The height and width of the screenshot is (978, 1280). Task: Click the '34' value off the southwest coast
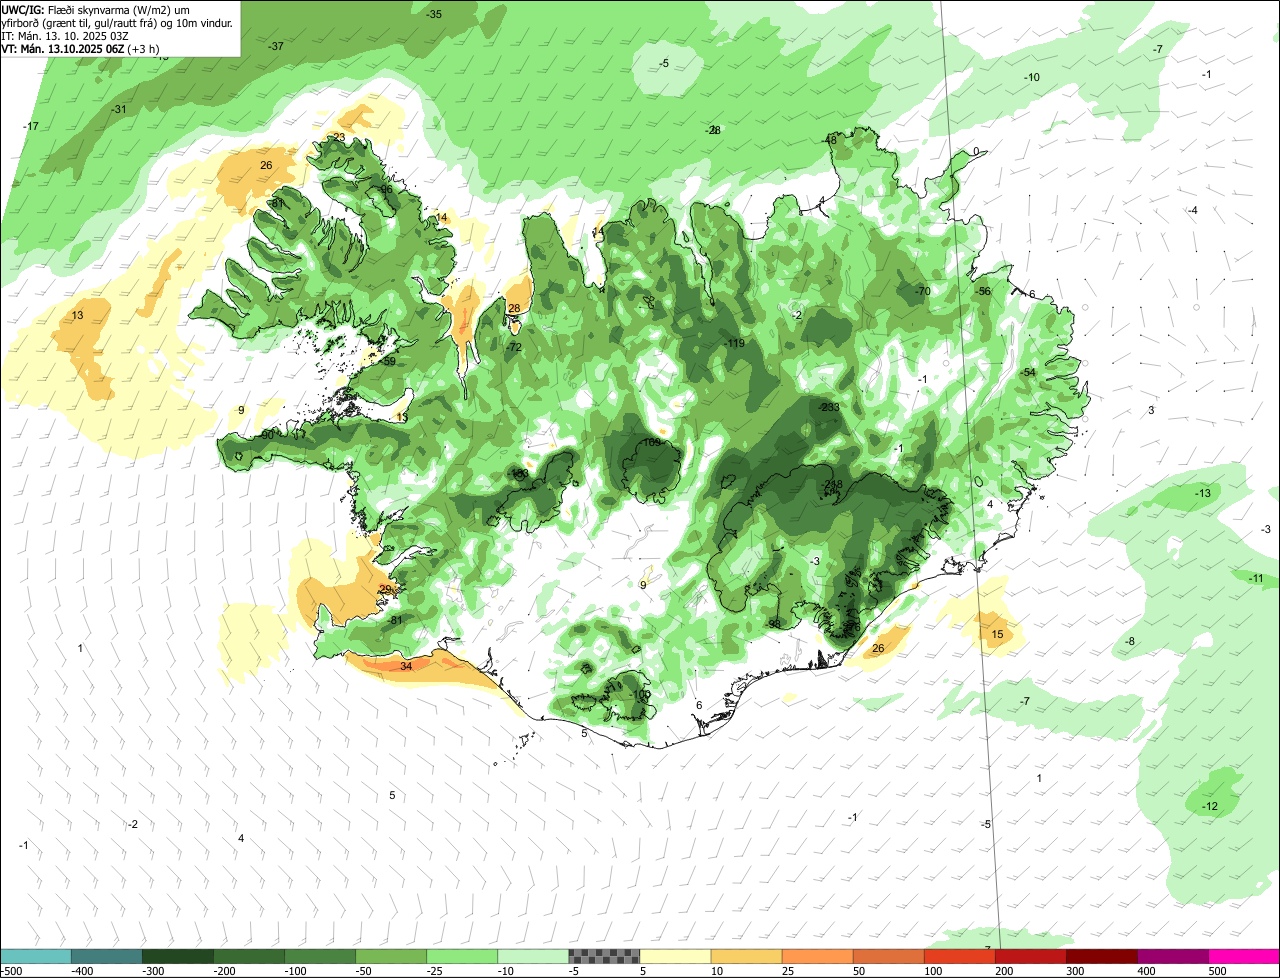(405, 666)
